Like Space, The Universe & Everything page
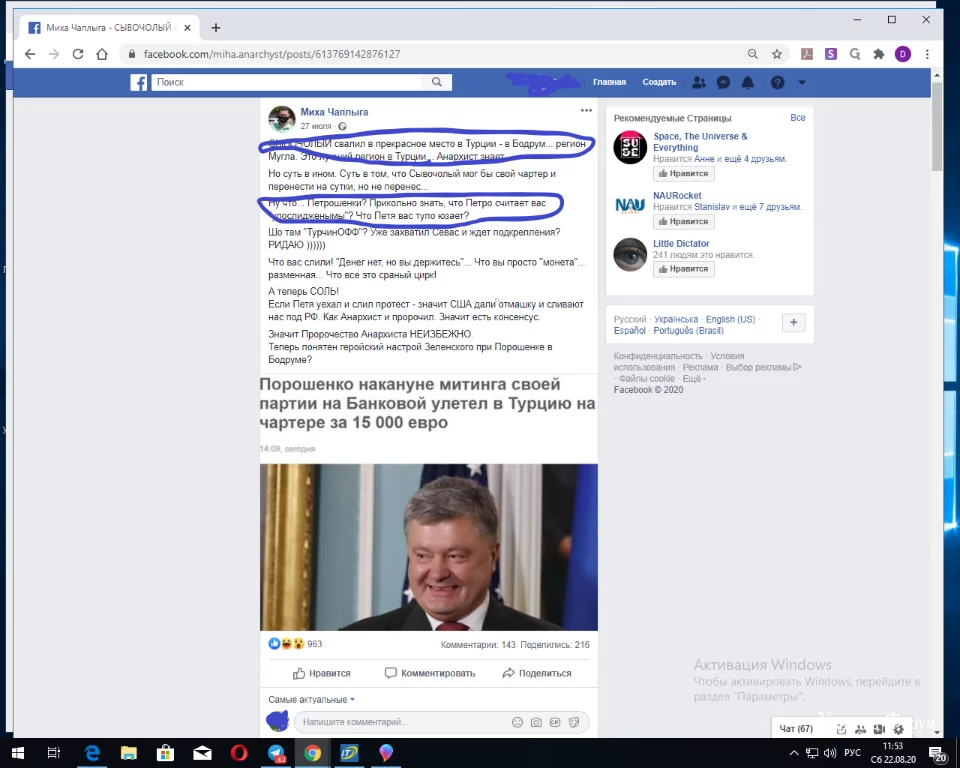Viewport: 960px width, 768px height. (x=683, y=173)
